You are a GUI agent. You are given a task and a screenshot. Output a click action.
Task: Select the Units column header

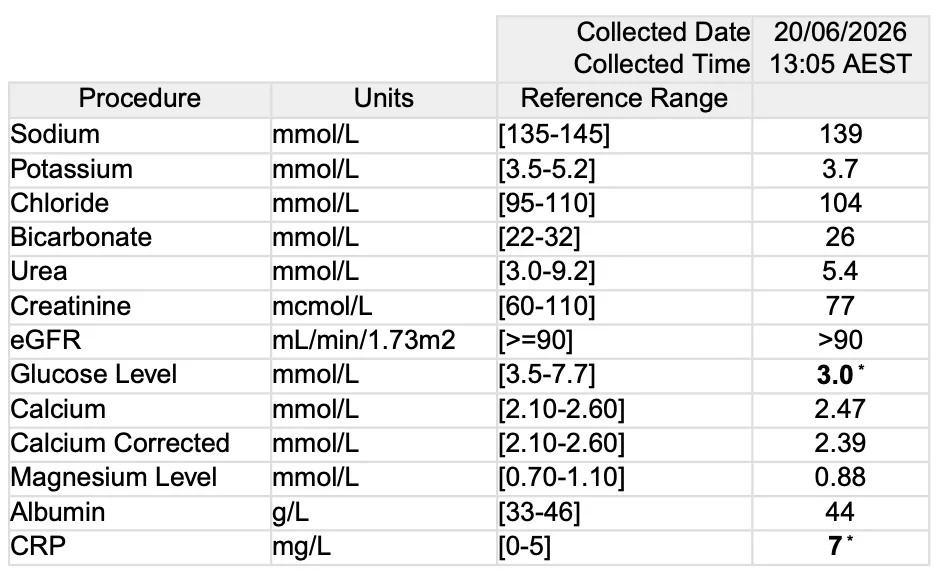point(384,98)
